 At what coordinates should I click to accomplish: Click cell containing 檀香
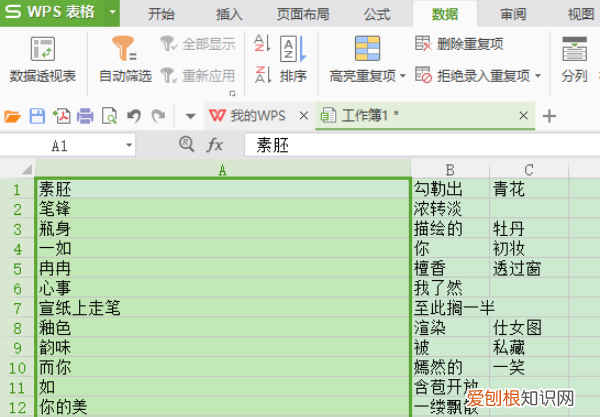click(x=450, y=269)
